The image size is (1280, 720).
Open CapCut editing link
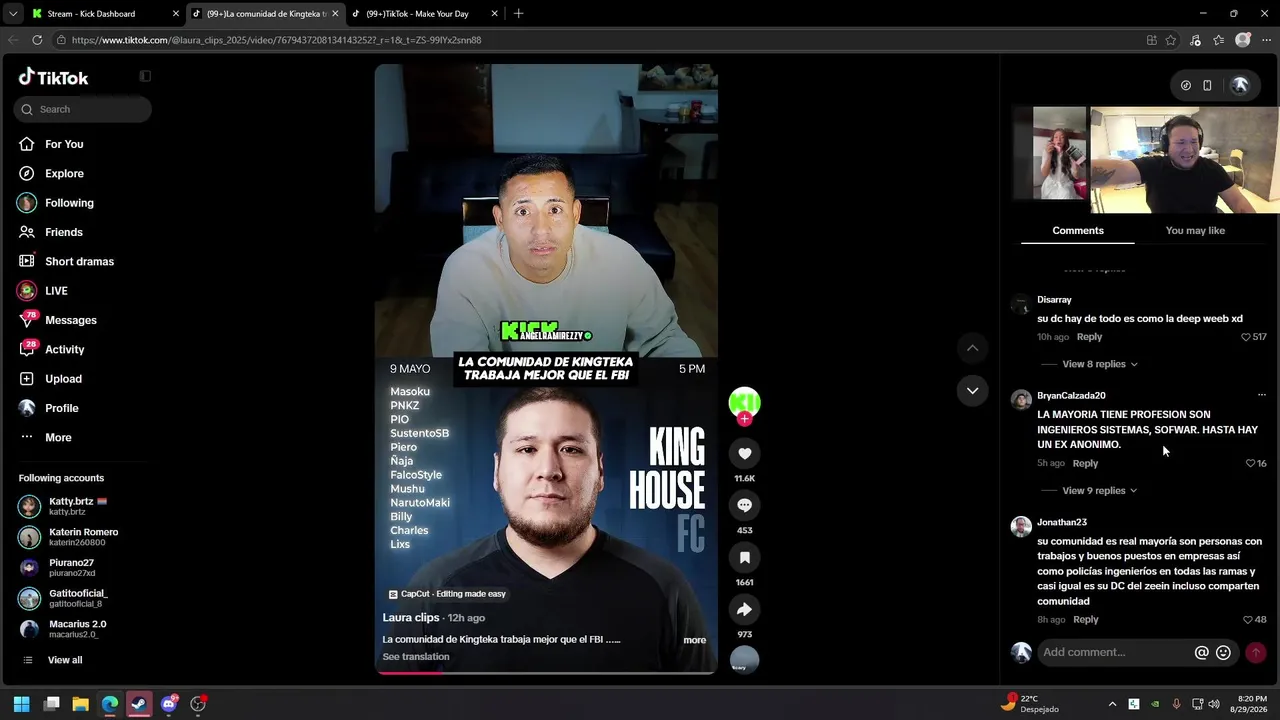tap(447, 594)
